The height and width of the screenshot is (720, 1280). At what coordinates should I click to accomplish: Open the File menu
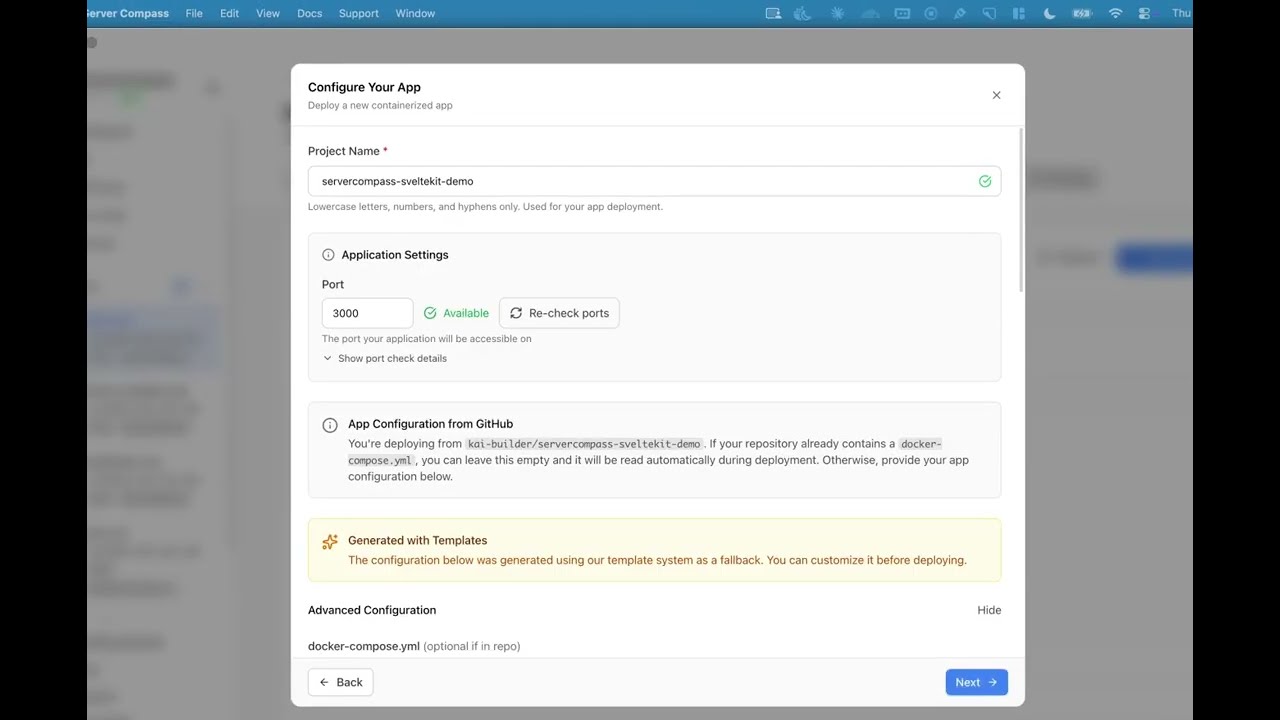(194, 13)
